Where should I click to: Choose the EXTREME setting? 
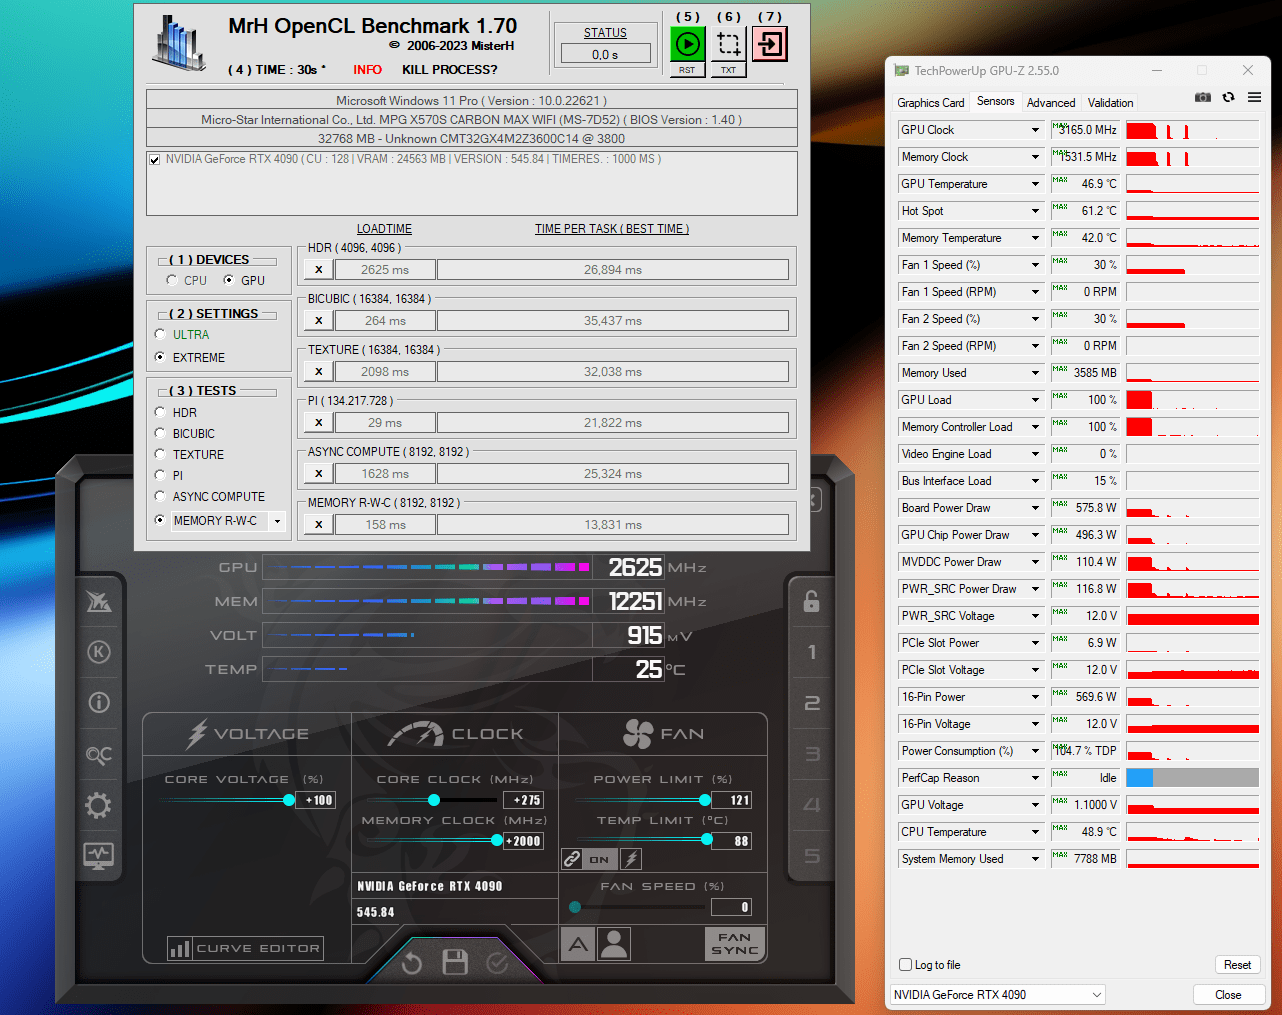click(160, 357)
